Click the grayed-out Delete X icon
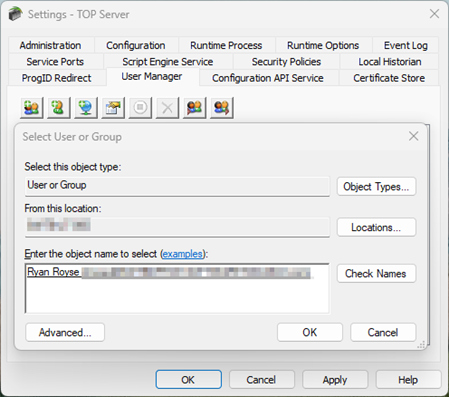The image size is (449, 397). [x=167, y=108]
